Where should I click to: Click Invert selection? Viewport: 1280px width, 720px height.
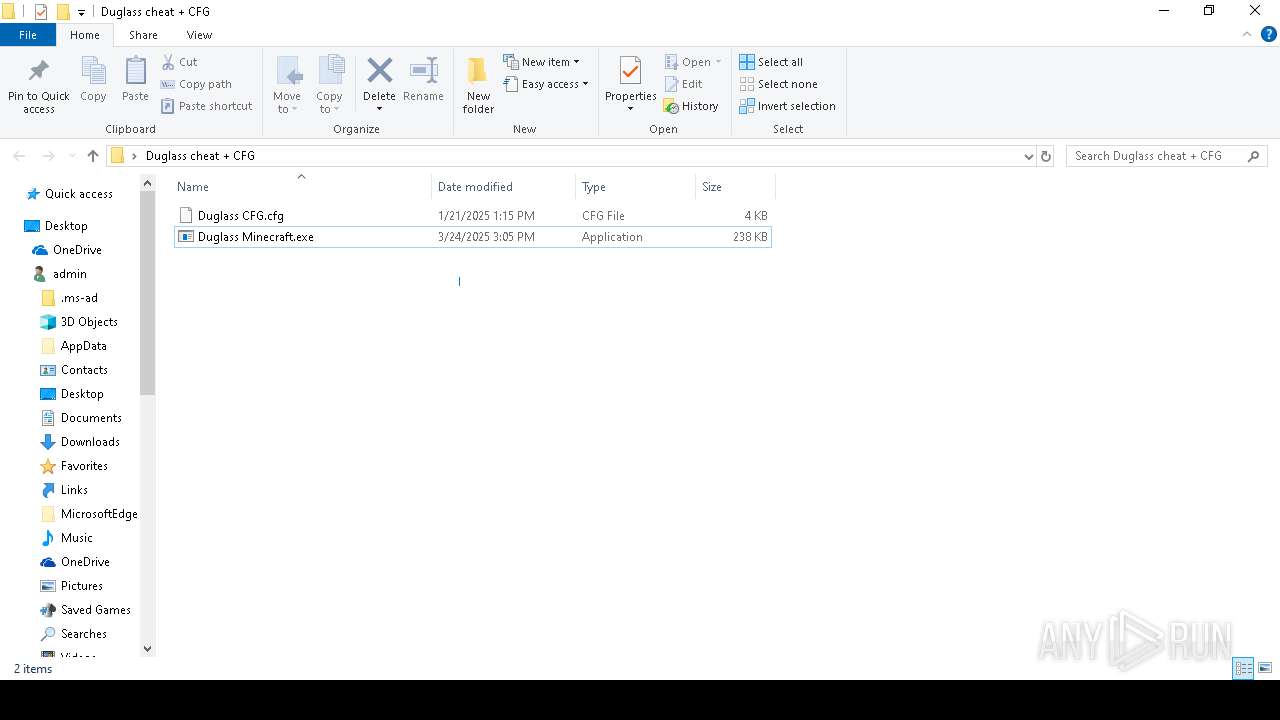click(787, 106)
